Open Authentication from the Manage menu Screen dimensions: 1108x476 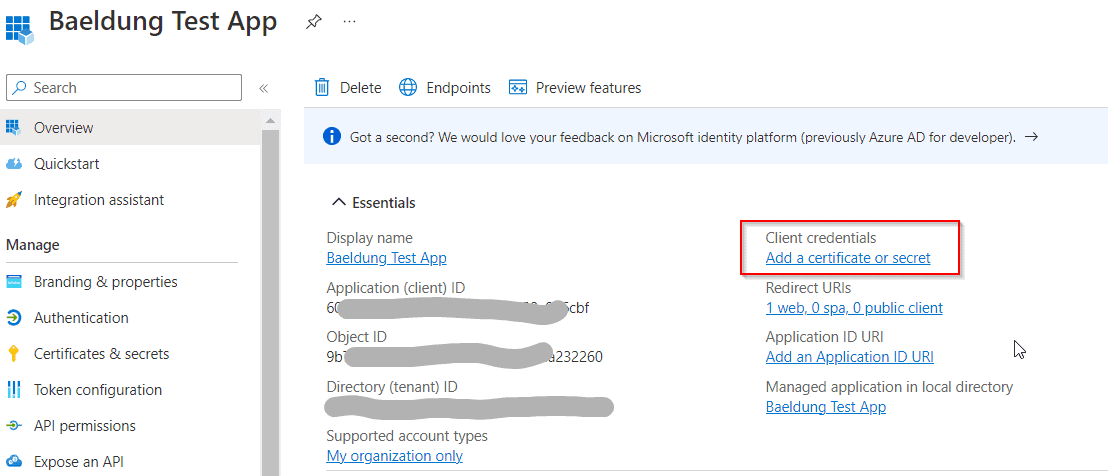coord(81,318)
